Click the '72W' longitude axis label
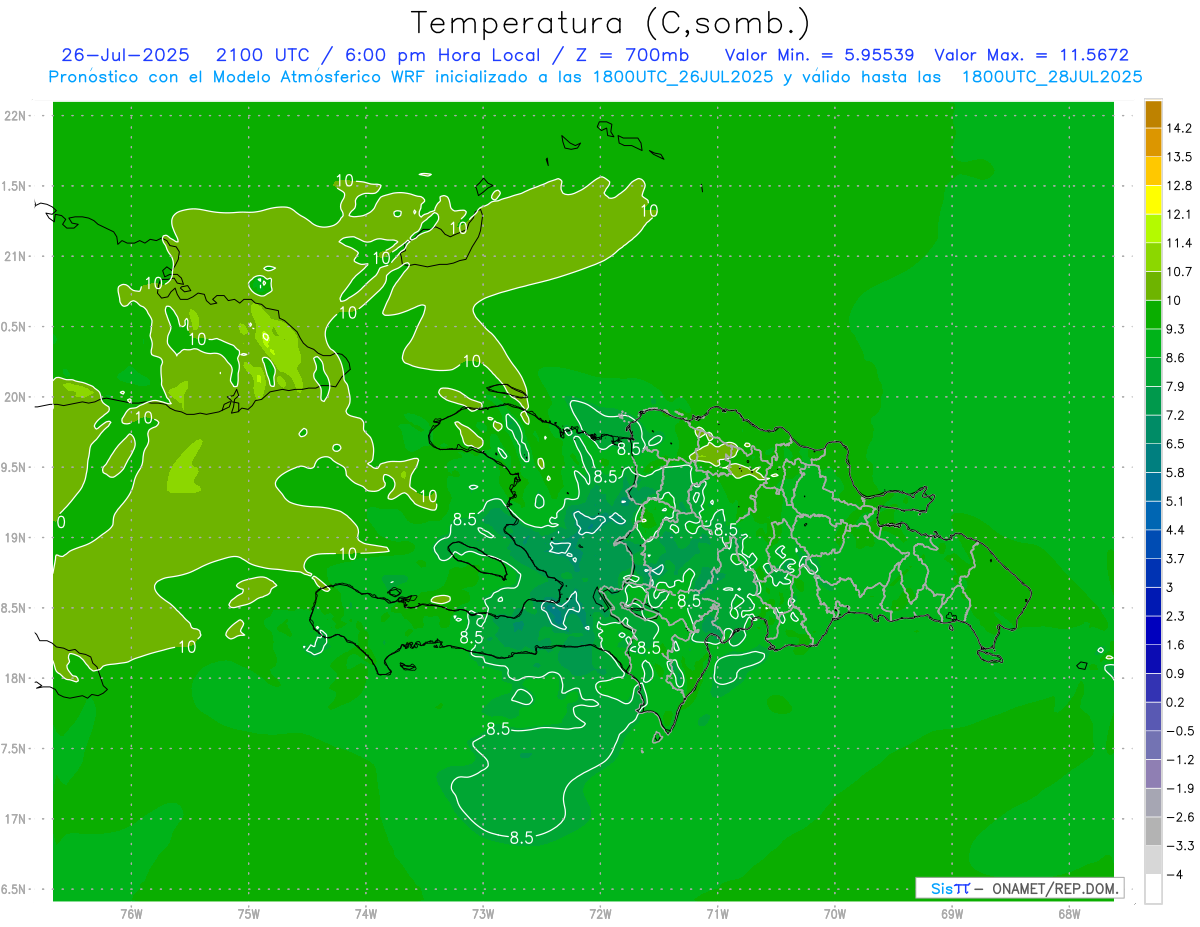This screenshot has width=1200, height=927. pyautogui.click(x=600, y=914)
